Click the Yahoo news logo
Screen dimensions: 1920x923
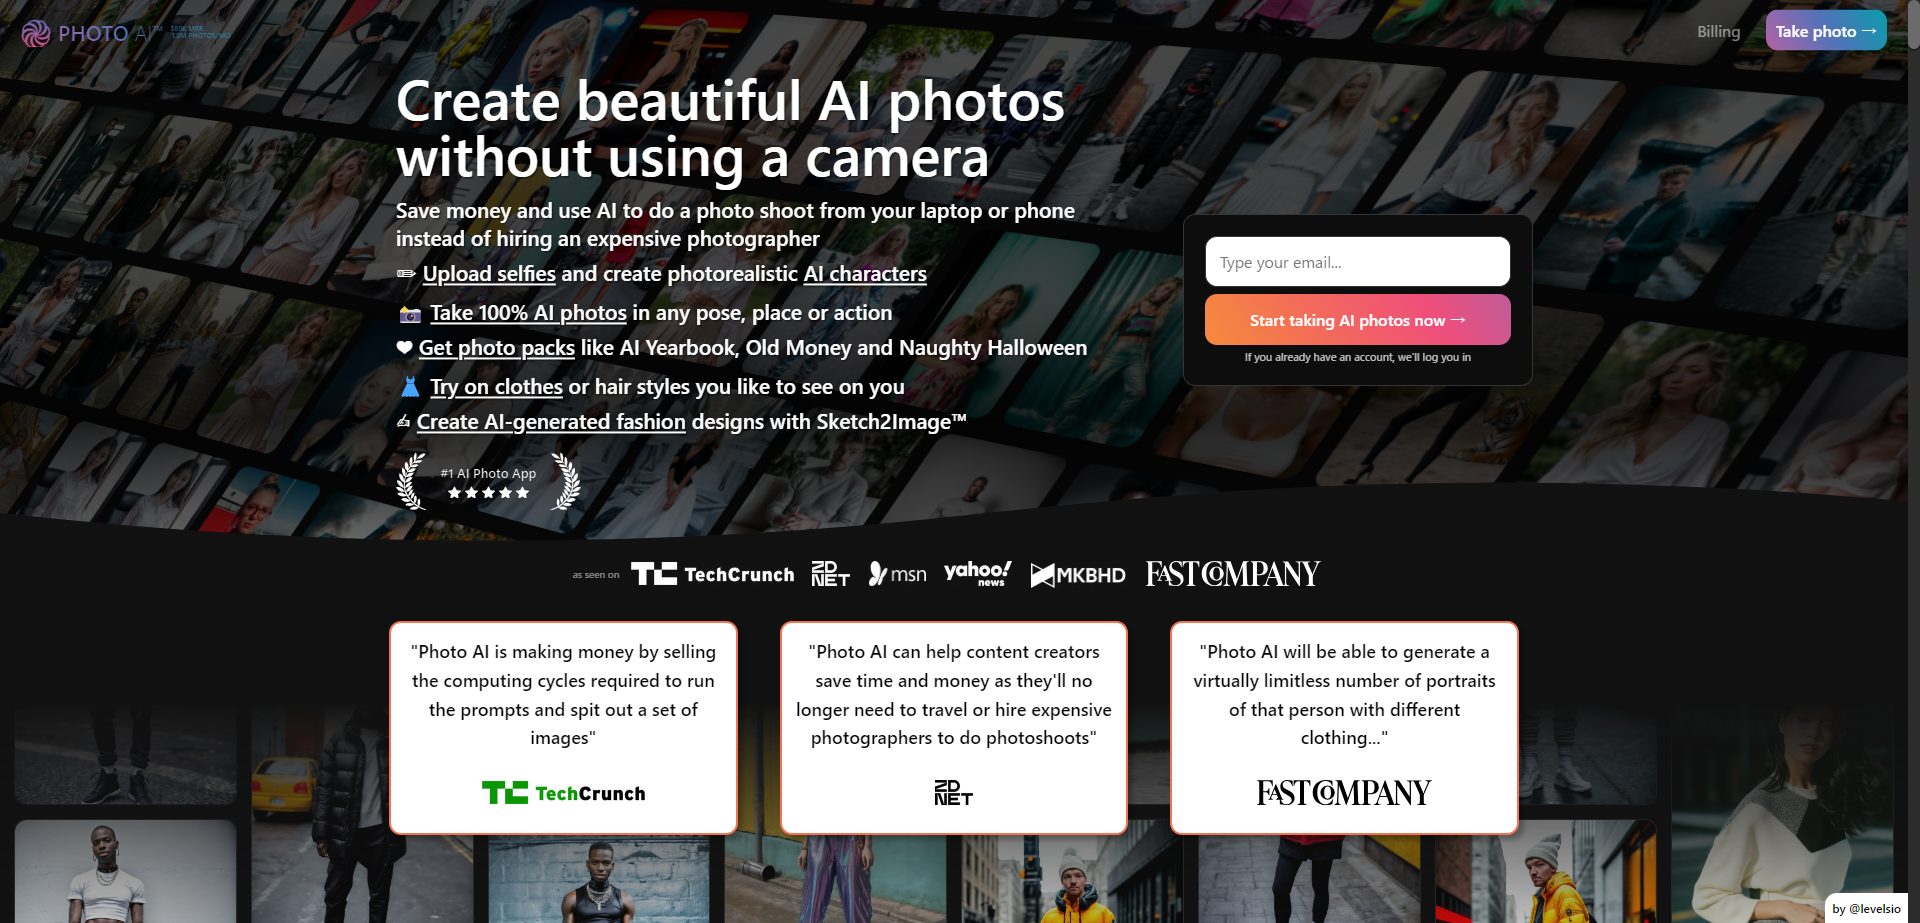(978, 573)
